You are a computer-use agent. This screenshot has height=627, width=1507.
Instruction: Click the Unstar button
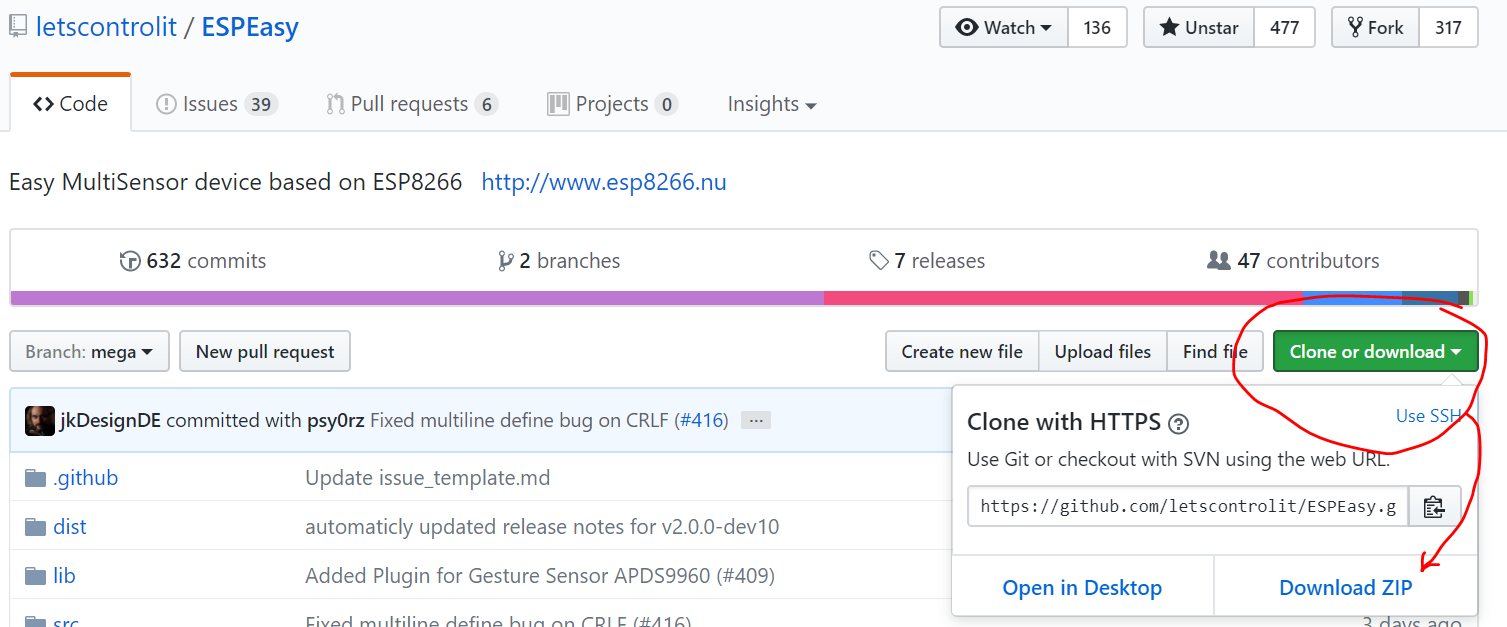pyautogui.click(x=1199, y=28)
